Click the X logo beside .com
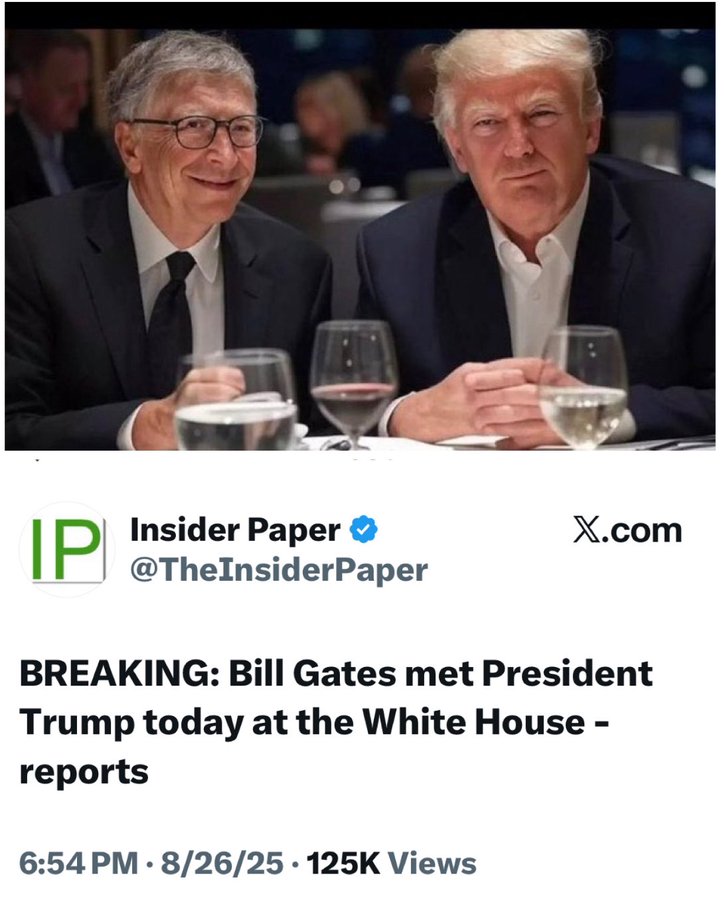This screenshot has height=900, width=725. [586, 529]
